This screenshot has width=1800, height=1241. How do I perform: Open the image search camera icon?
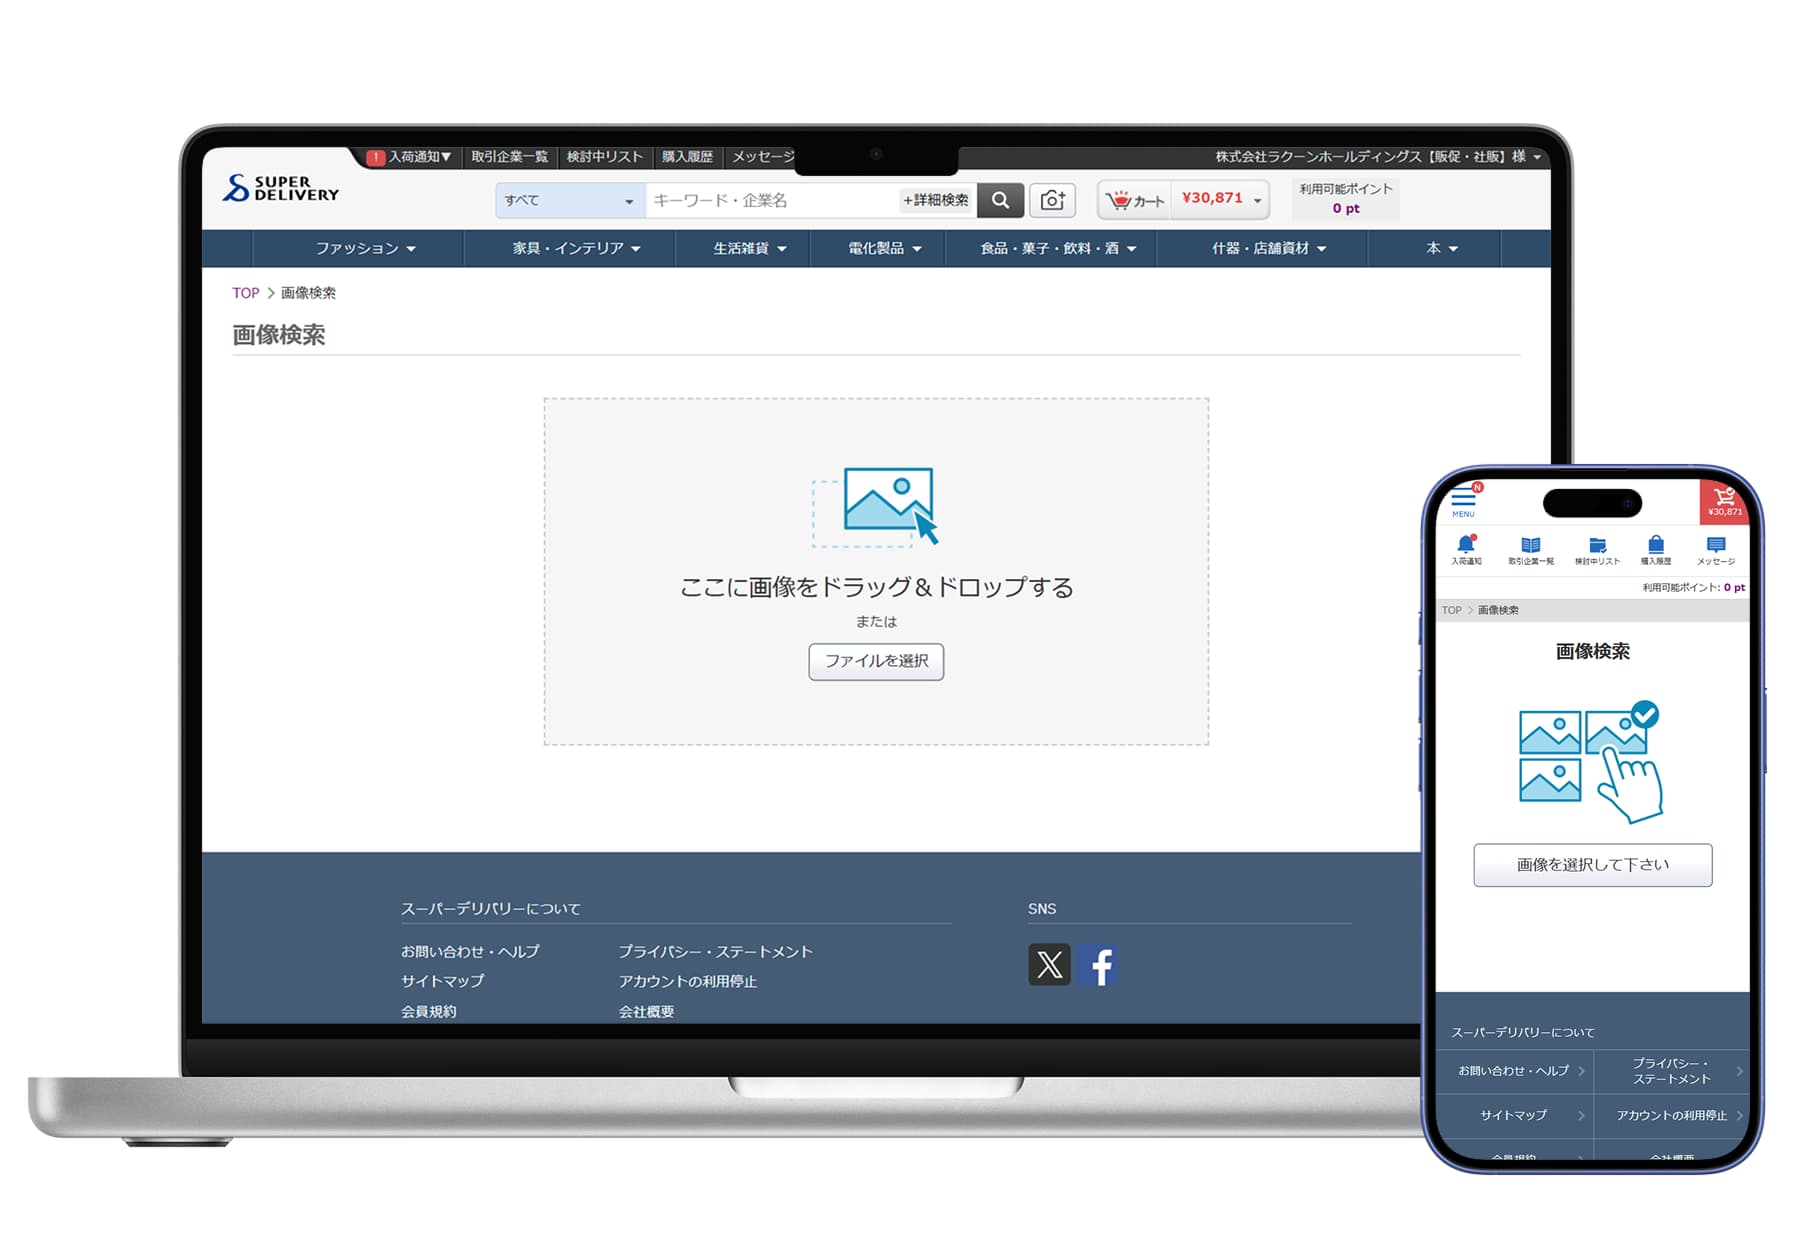point(1052,199)
